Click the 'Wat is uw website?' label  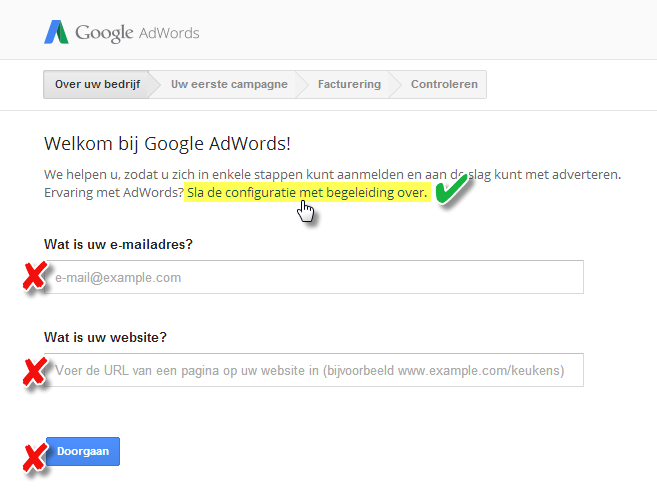105,337
